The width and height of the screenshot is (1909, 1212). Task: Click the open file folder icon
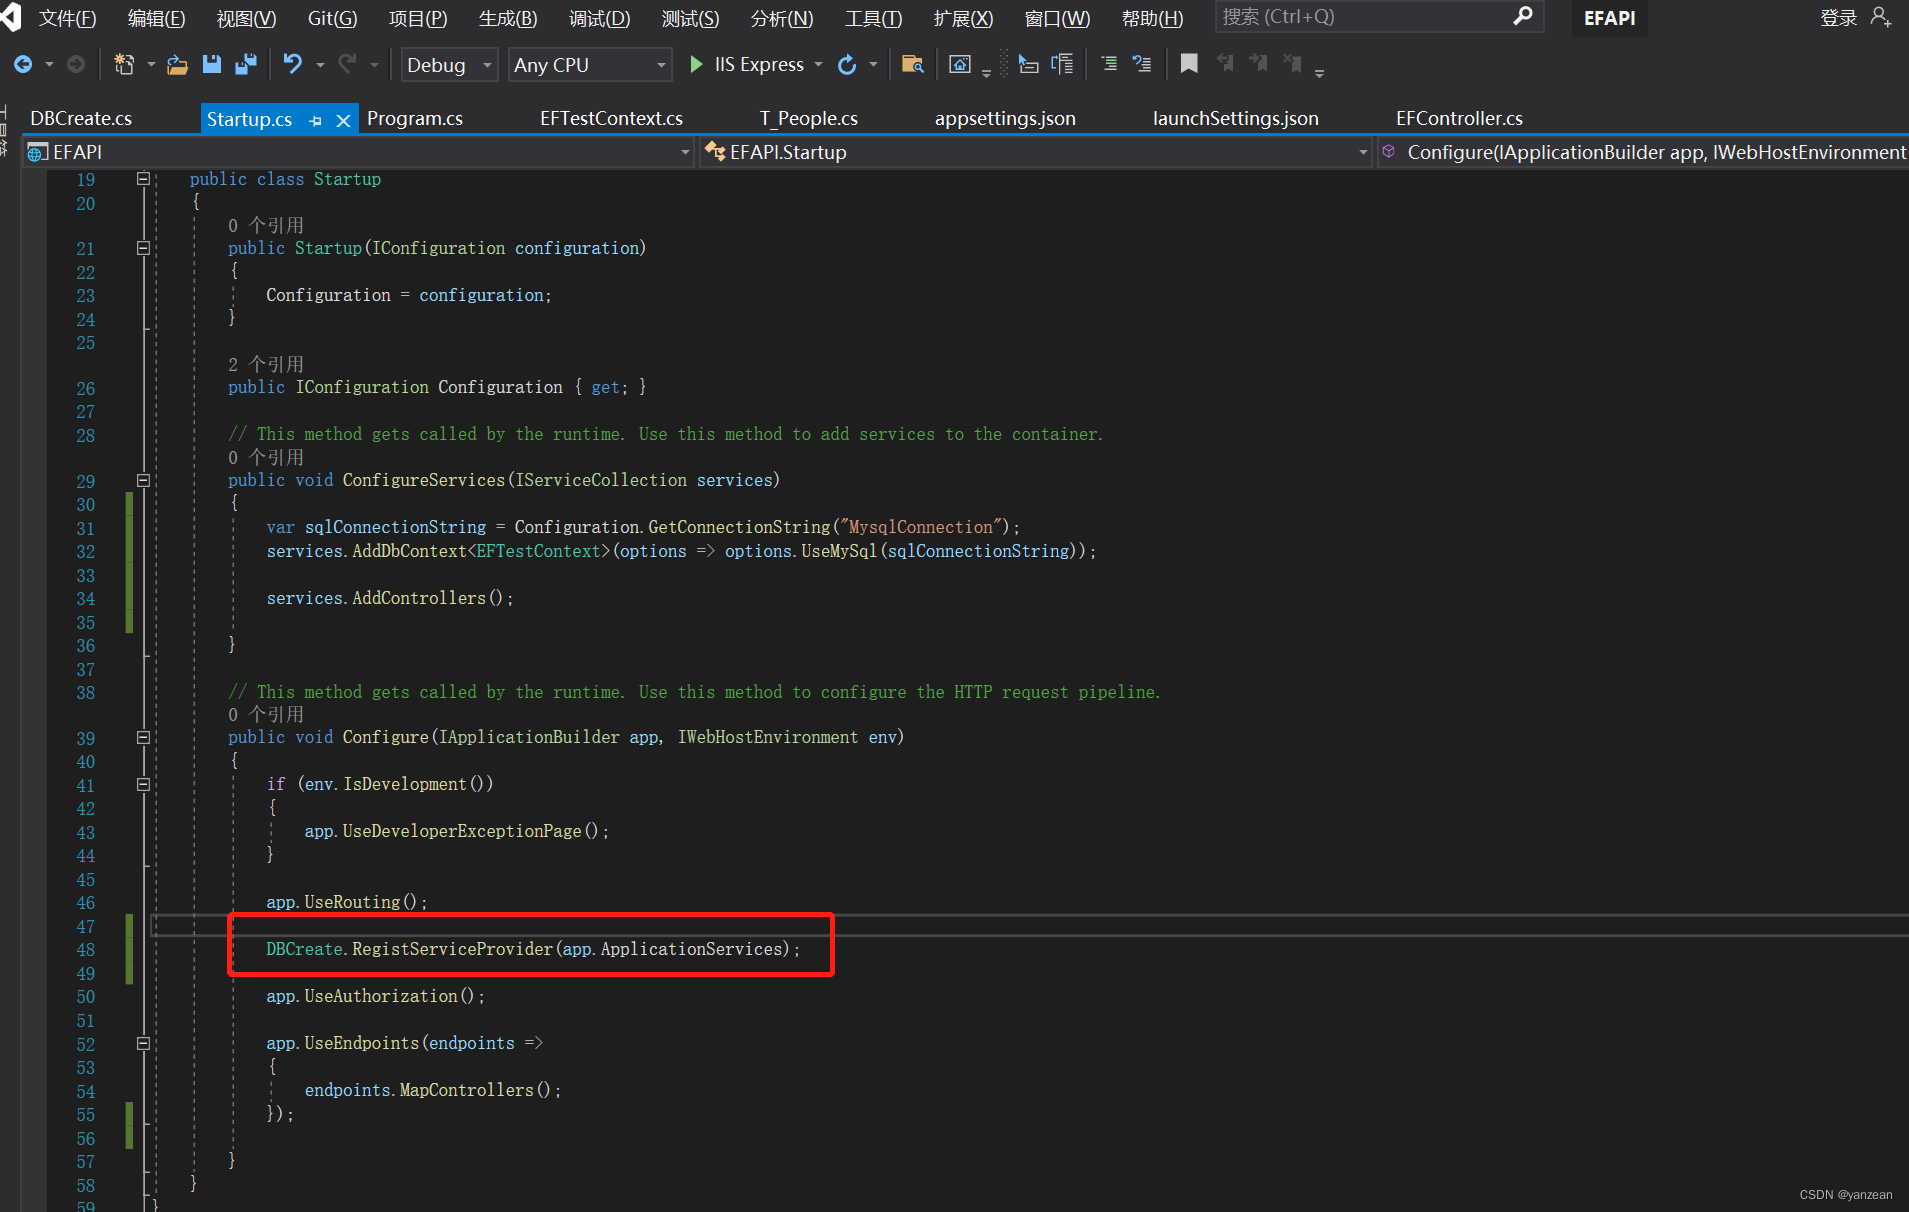[x=177, y=65]
